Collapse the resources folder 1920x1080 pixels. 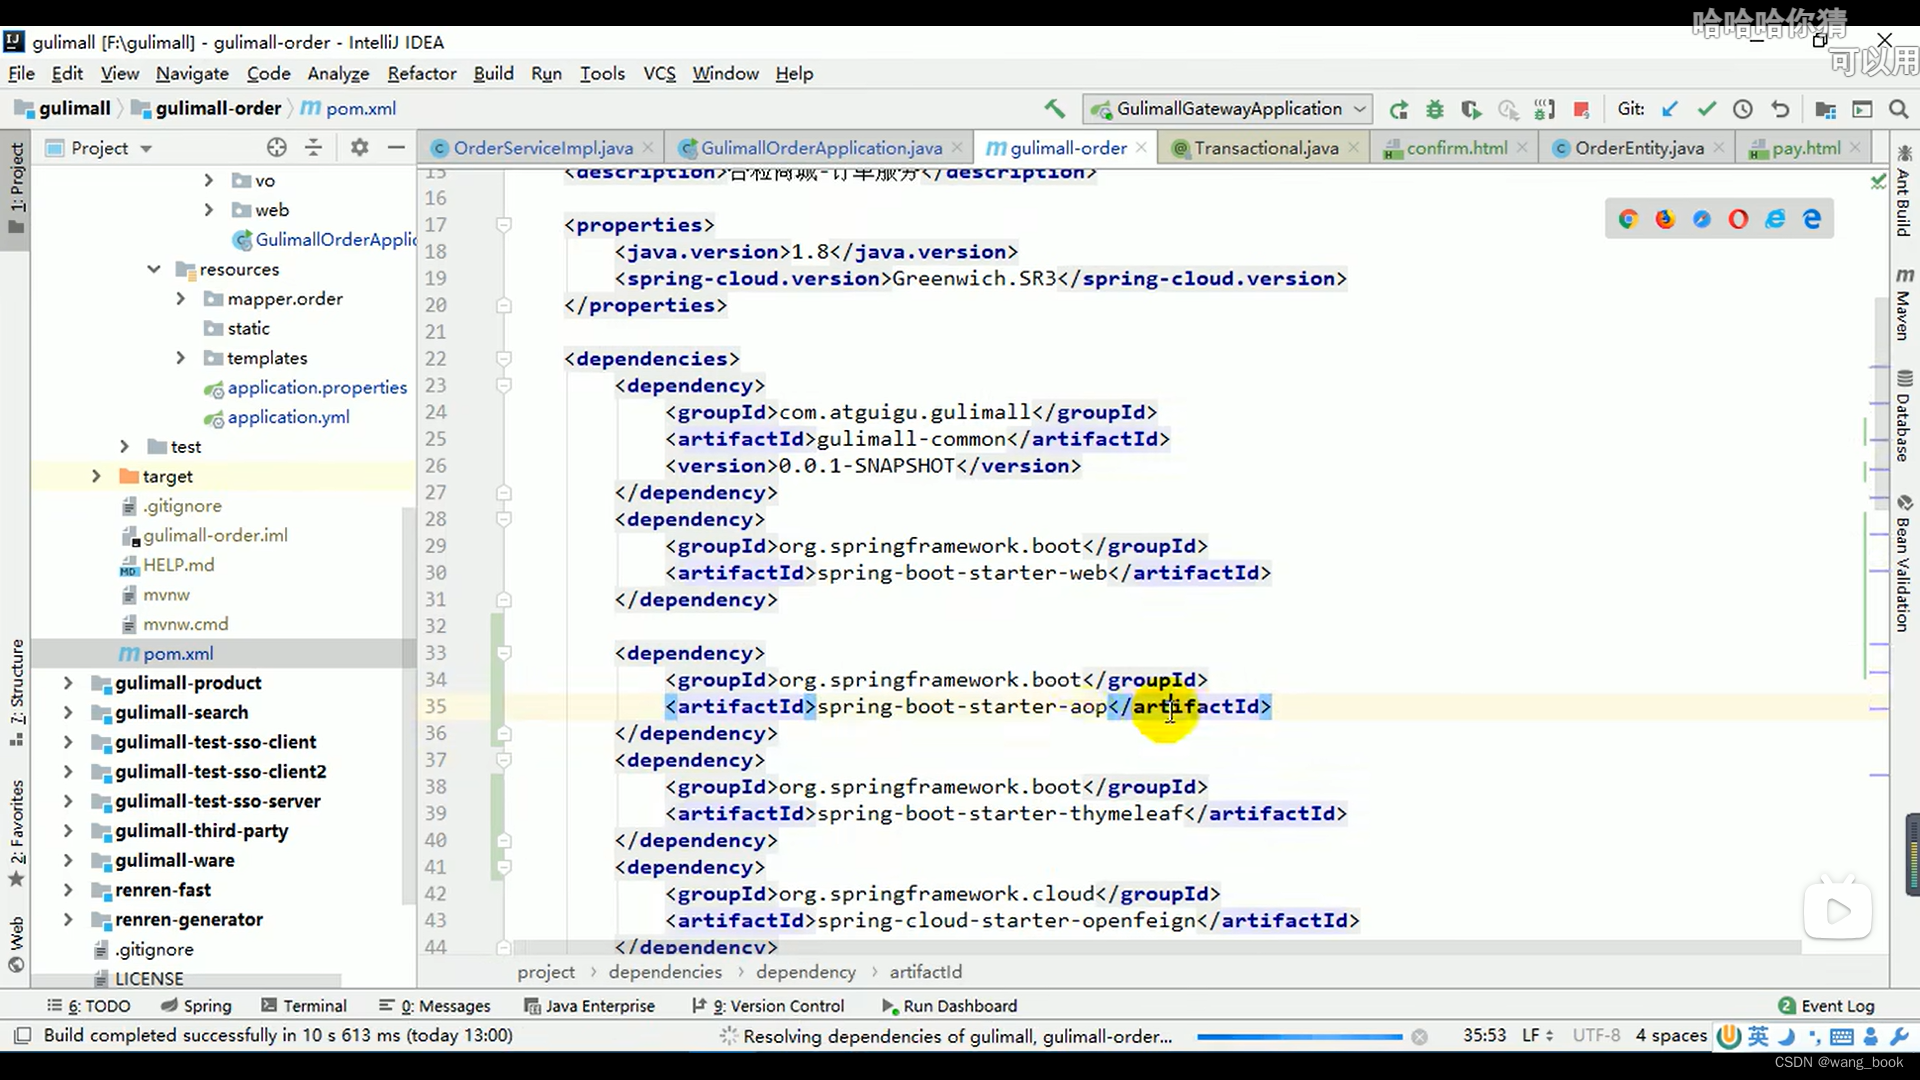coord(153,269)
